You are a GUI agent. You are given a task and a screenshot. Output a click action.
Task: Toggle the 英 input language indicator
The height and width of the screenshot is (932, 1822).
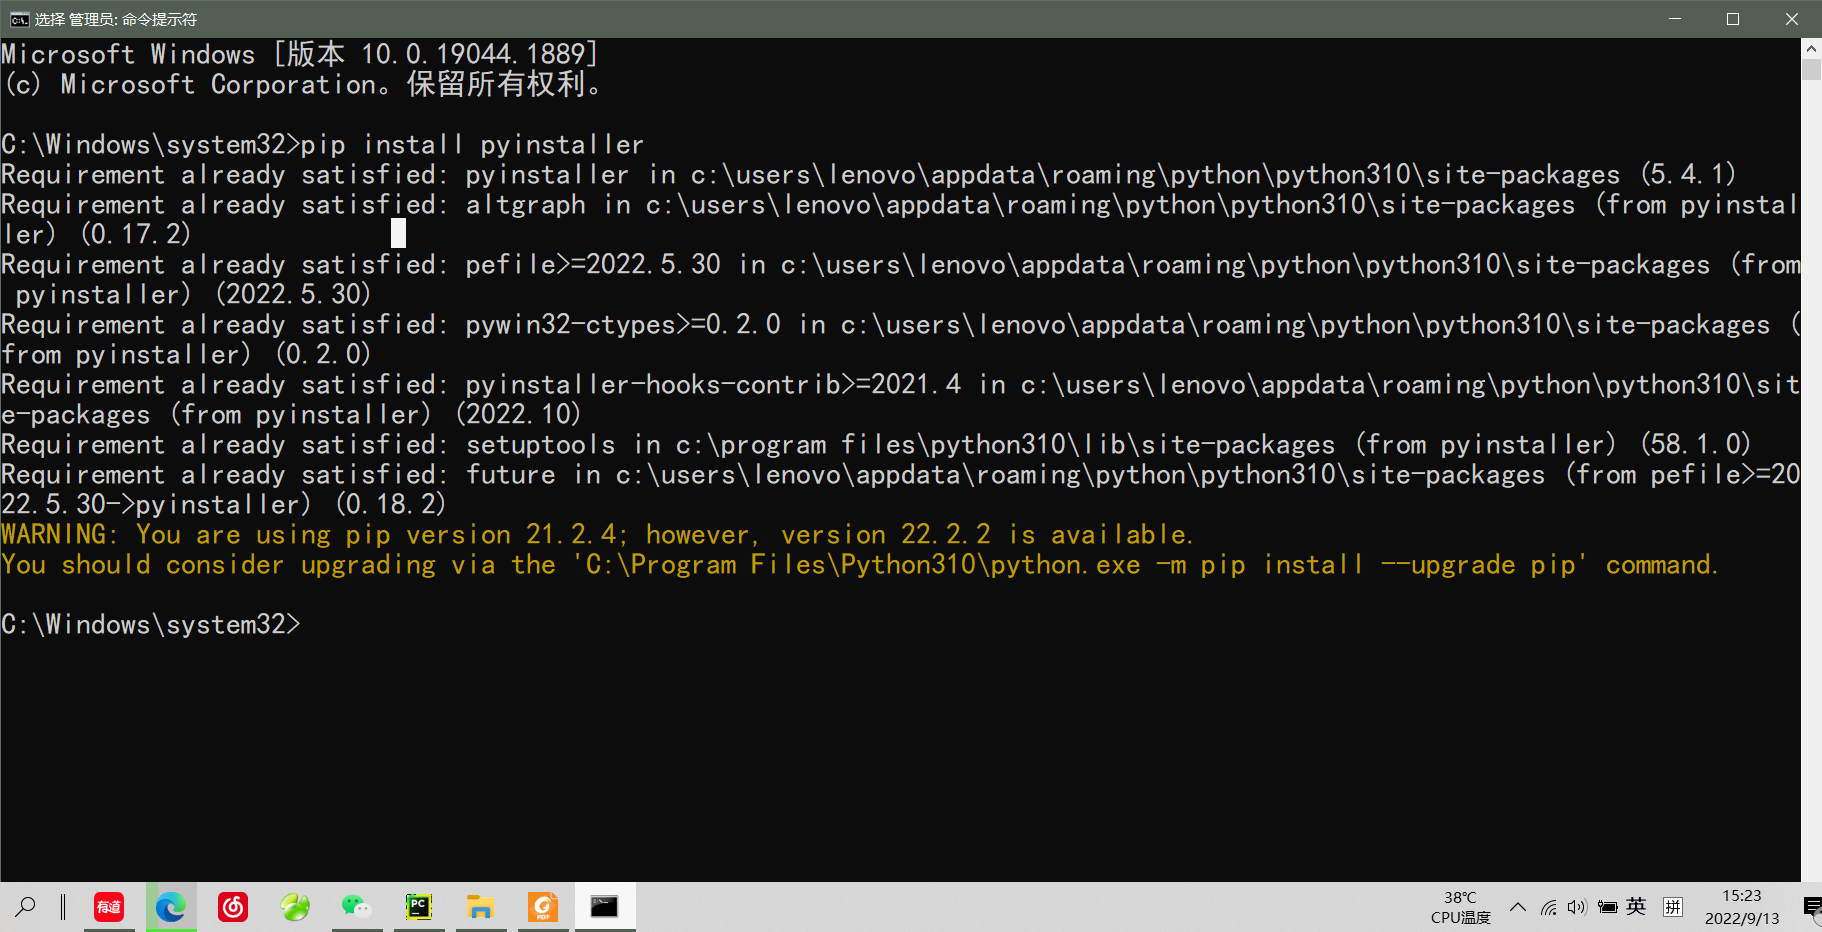pyautogui.click(x=1636, y=906)
